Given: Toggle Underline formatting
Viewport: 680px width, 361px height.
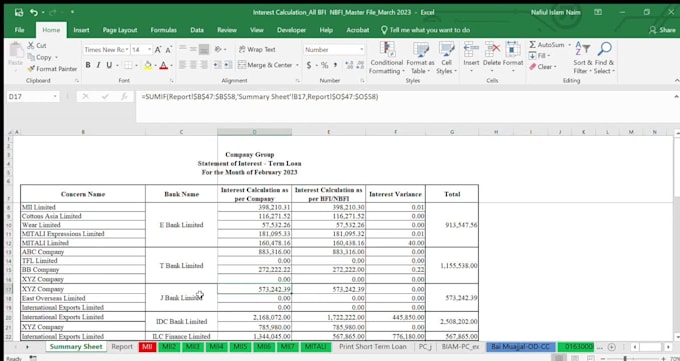Looking at the screenshot, I should tap(109, 65).
